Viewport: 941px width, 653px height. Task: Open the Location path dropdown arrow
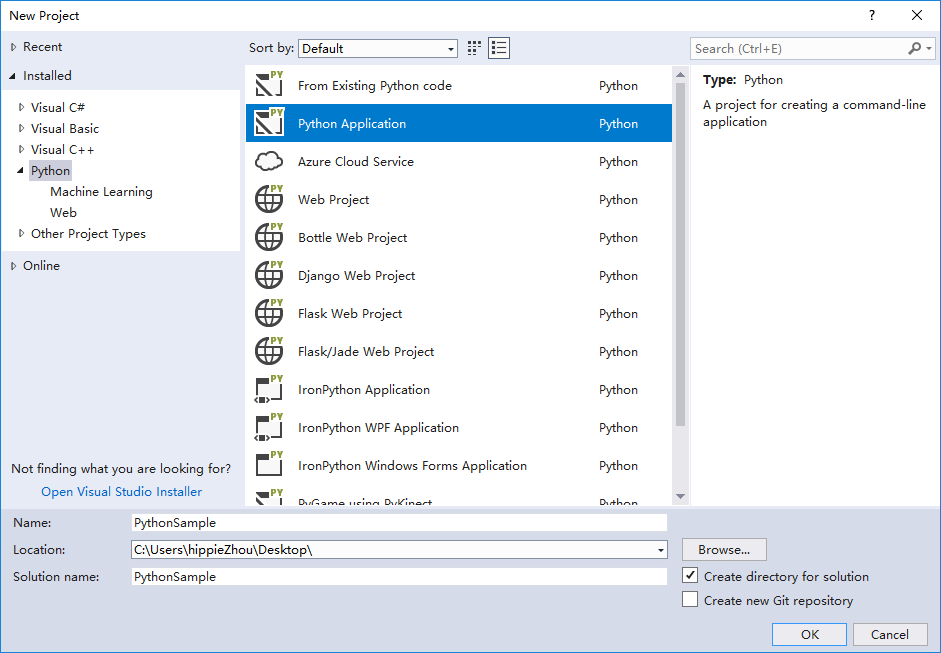click(660, 550)
